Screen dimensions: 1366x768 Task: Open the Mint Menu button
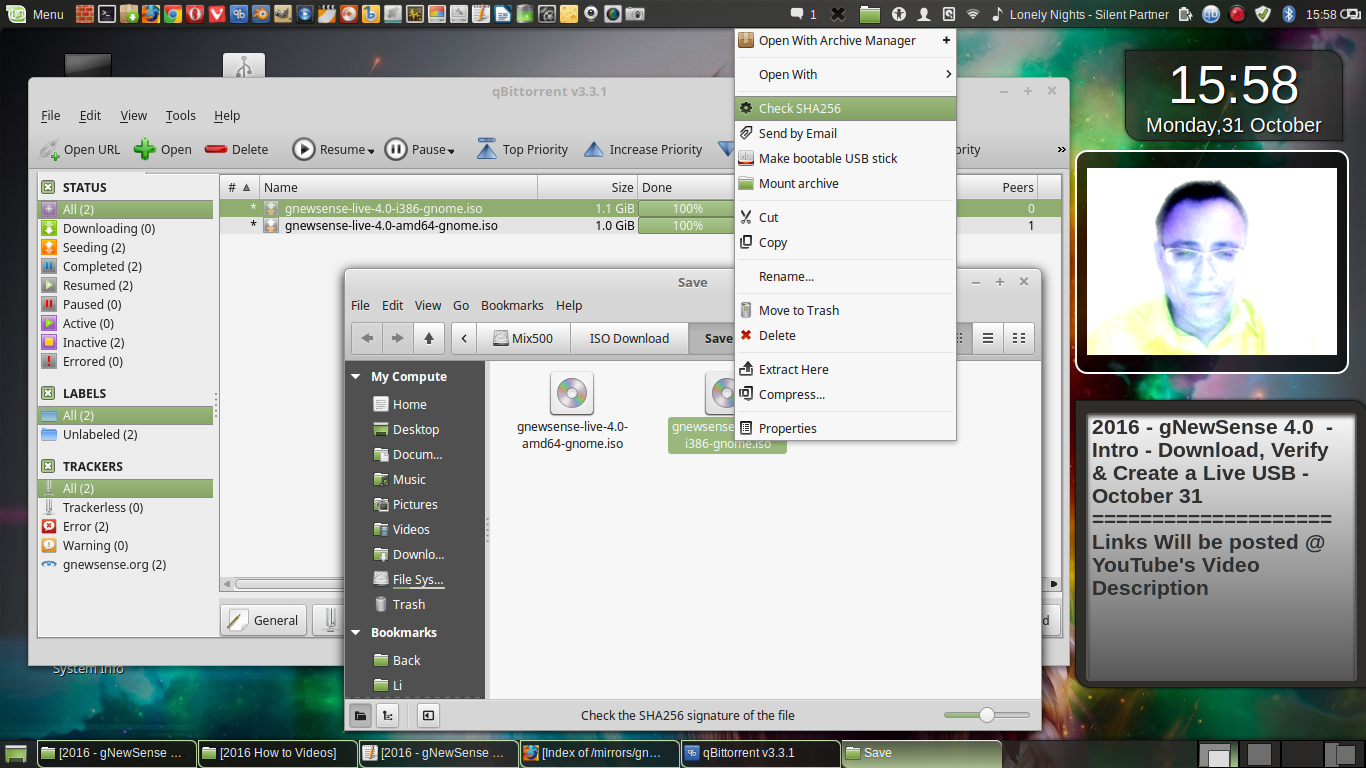(x=35, y=14)
